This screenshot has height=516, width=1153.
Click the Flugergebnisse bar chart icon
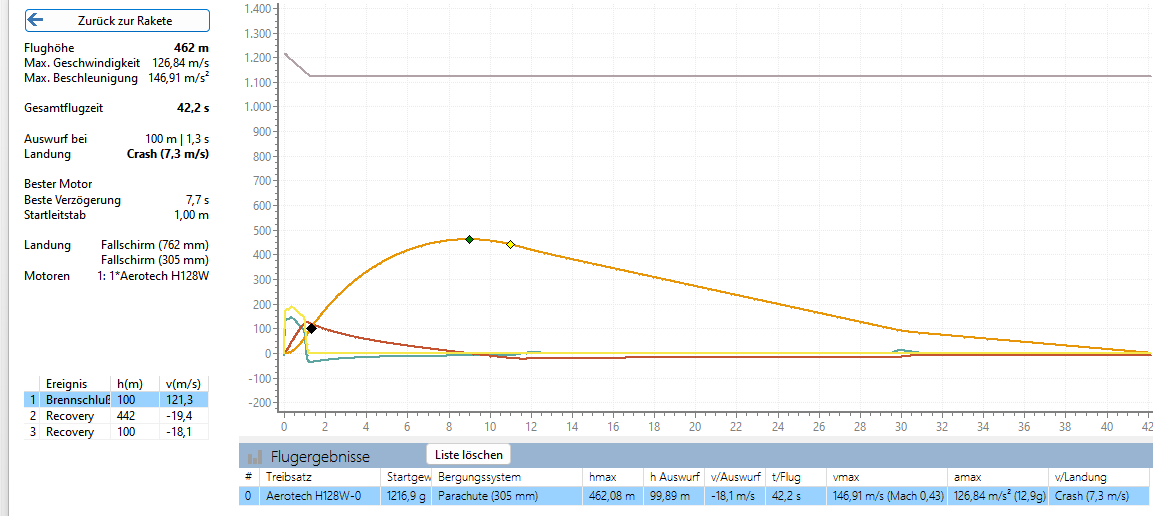point(255,456)
